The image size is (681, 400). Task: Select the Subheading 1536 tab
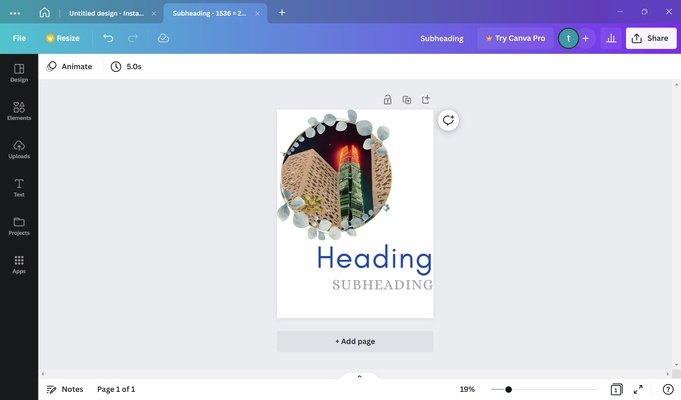209,13
